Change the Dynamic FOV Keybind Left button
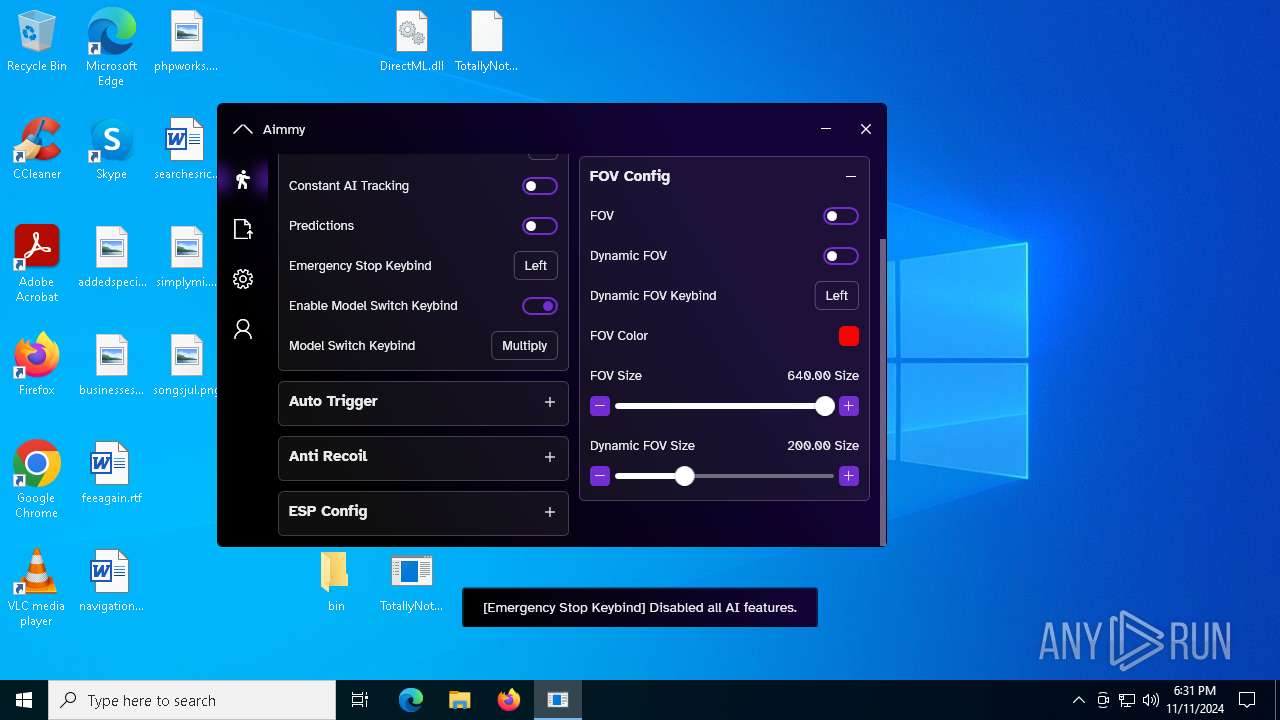Viewport: 1280px width, 720px height. (837, 296)
